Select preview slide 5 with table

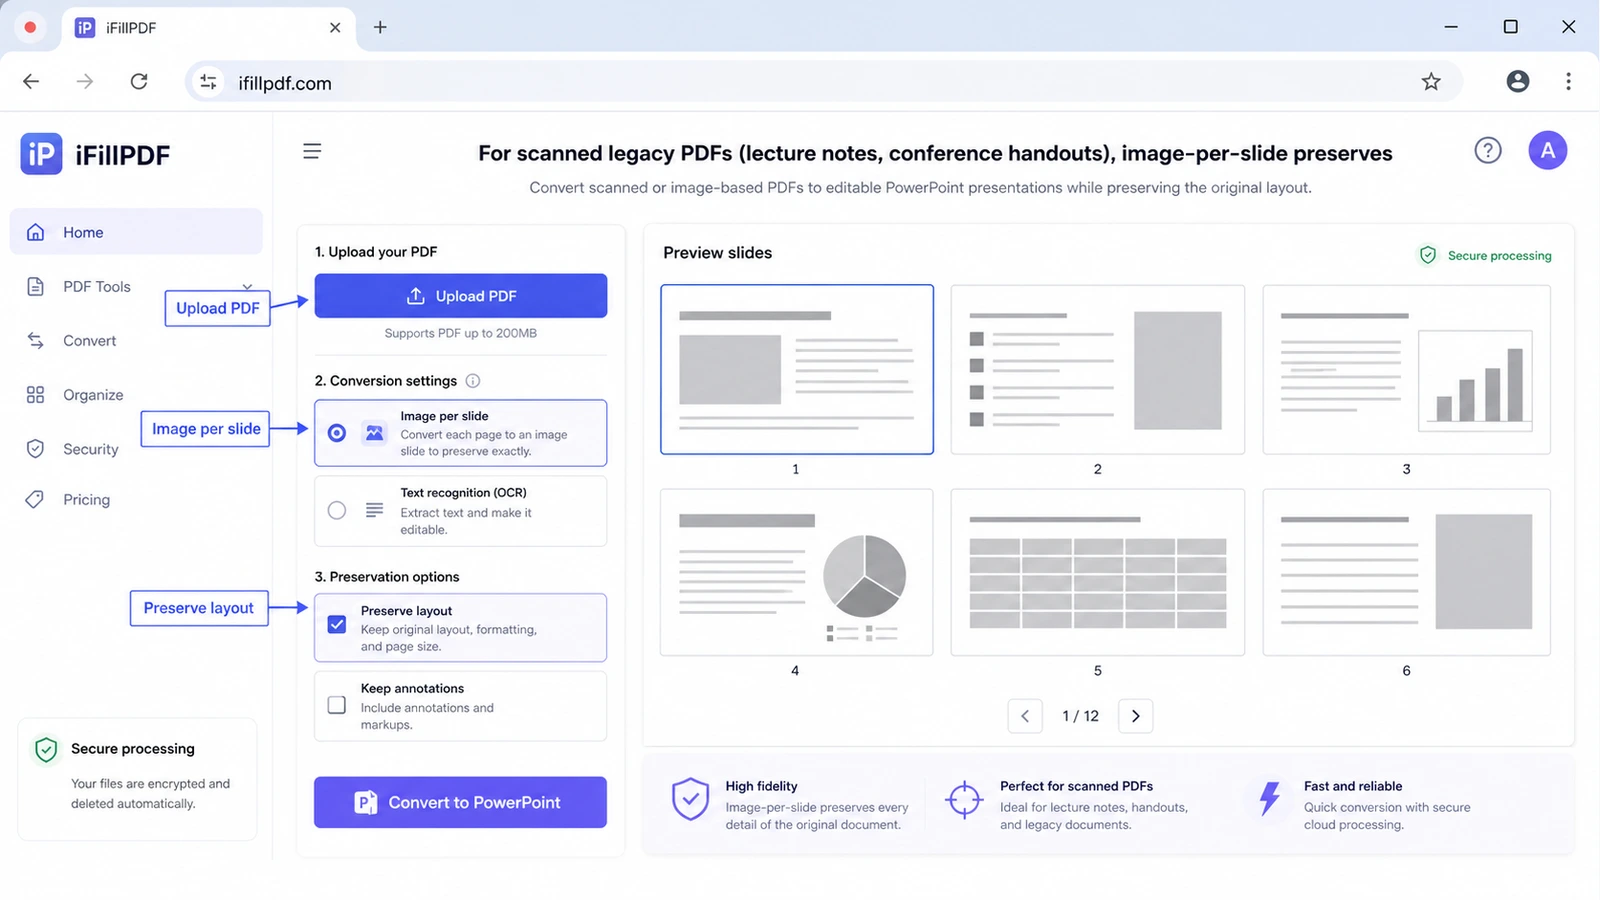point(1098,573)
